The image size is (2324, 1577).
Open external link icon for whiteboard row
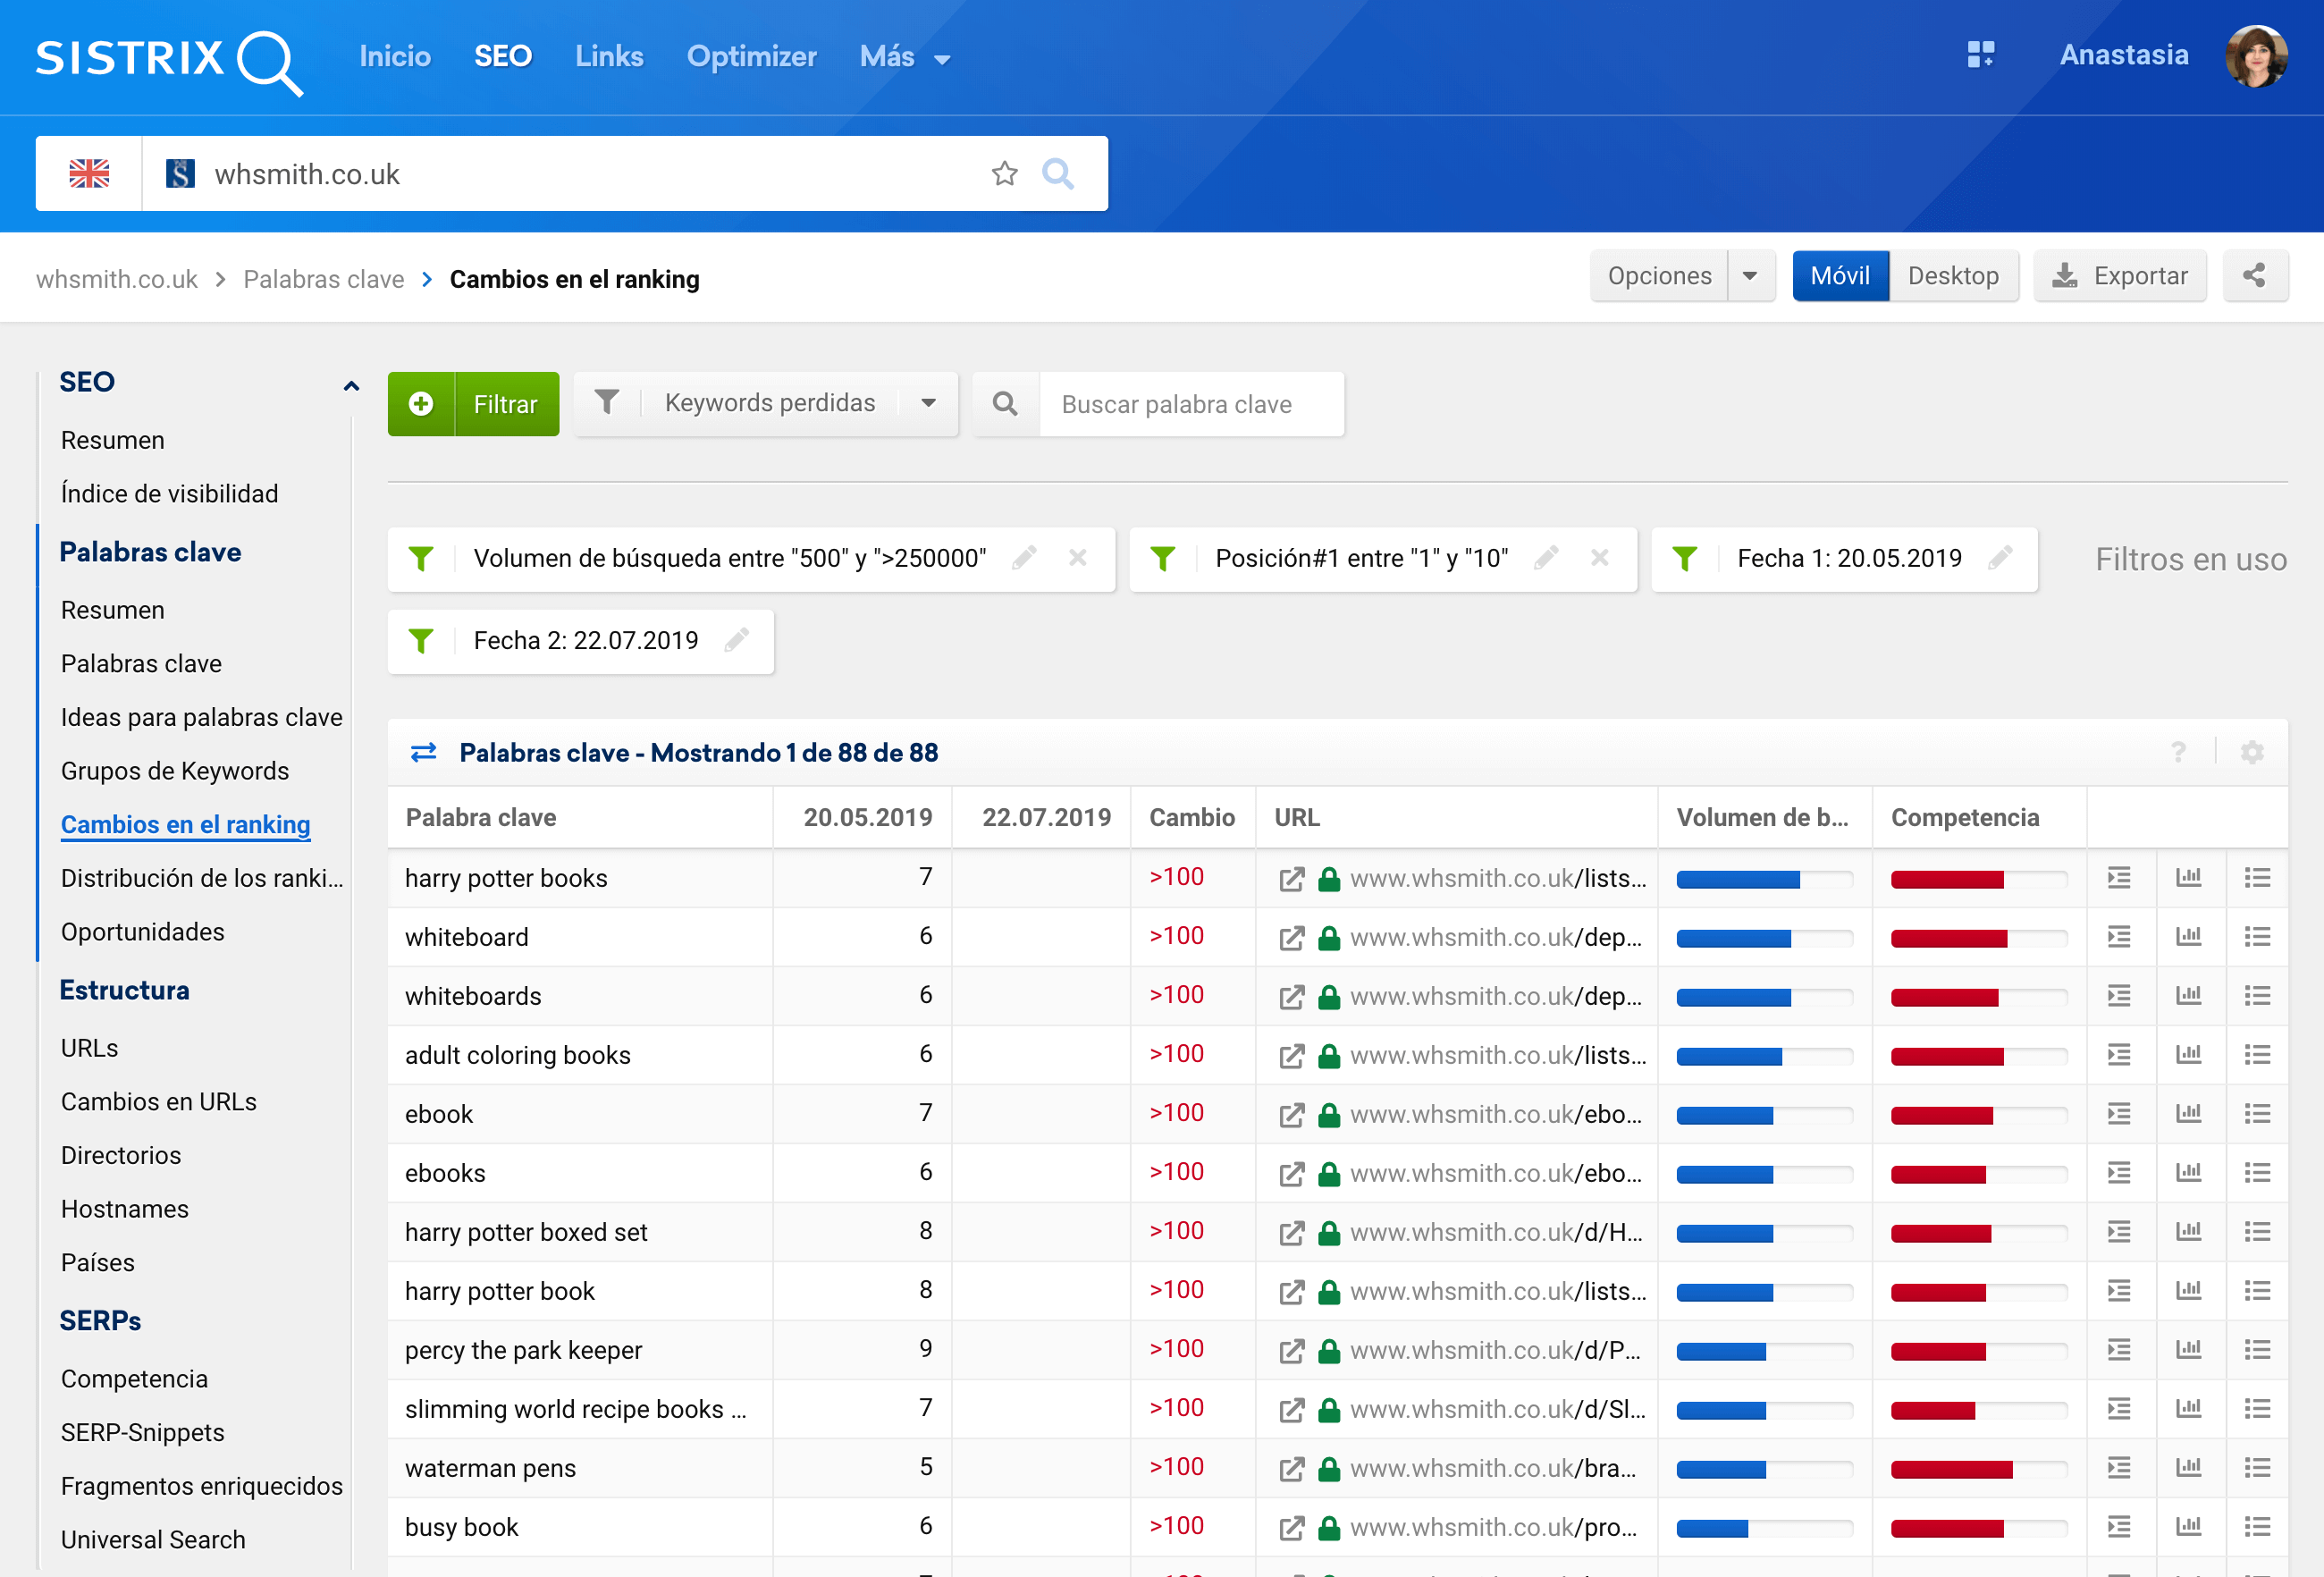click(x=1291, y=938)
